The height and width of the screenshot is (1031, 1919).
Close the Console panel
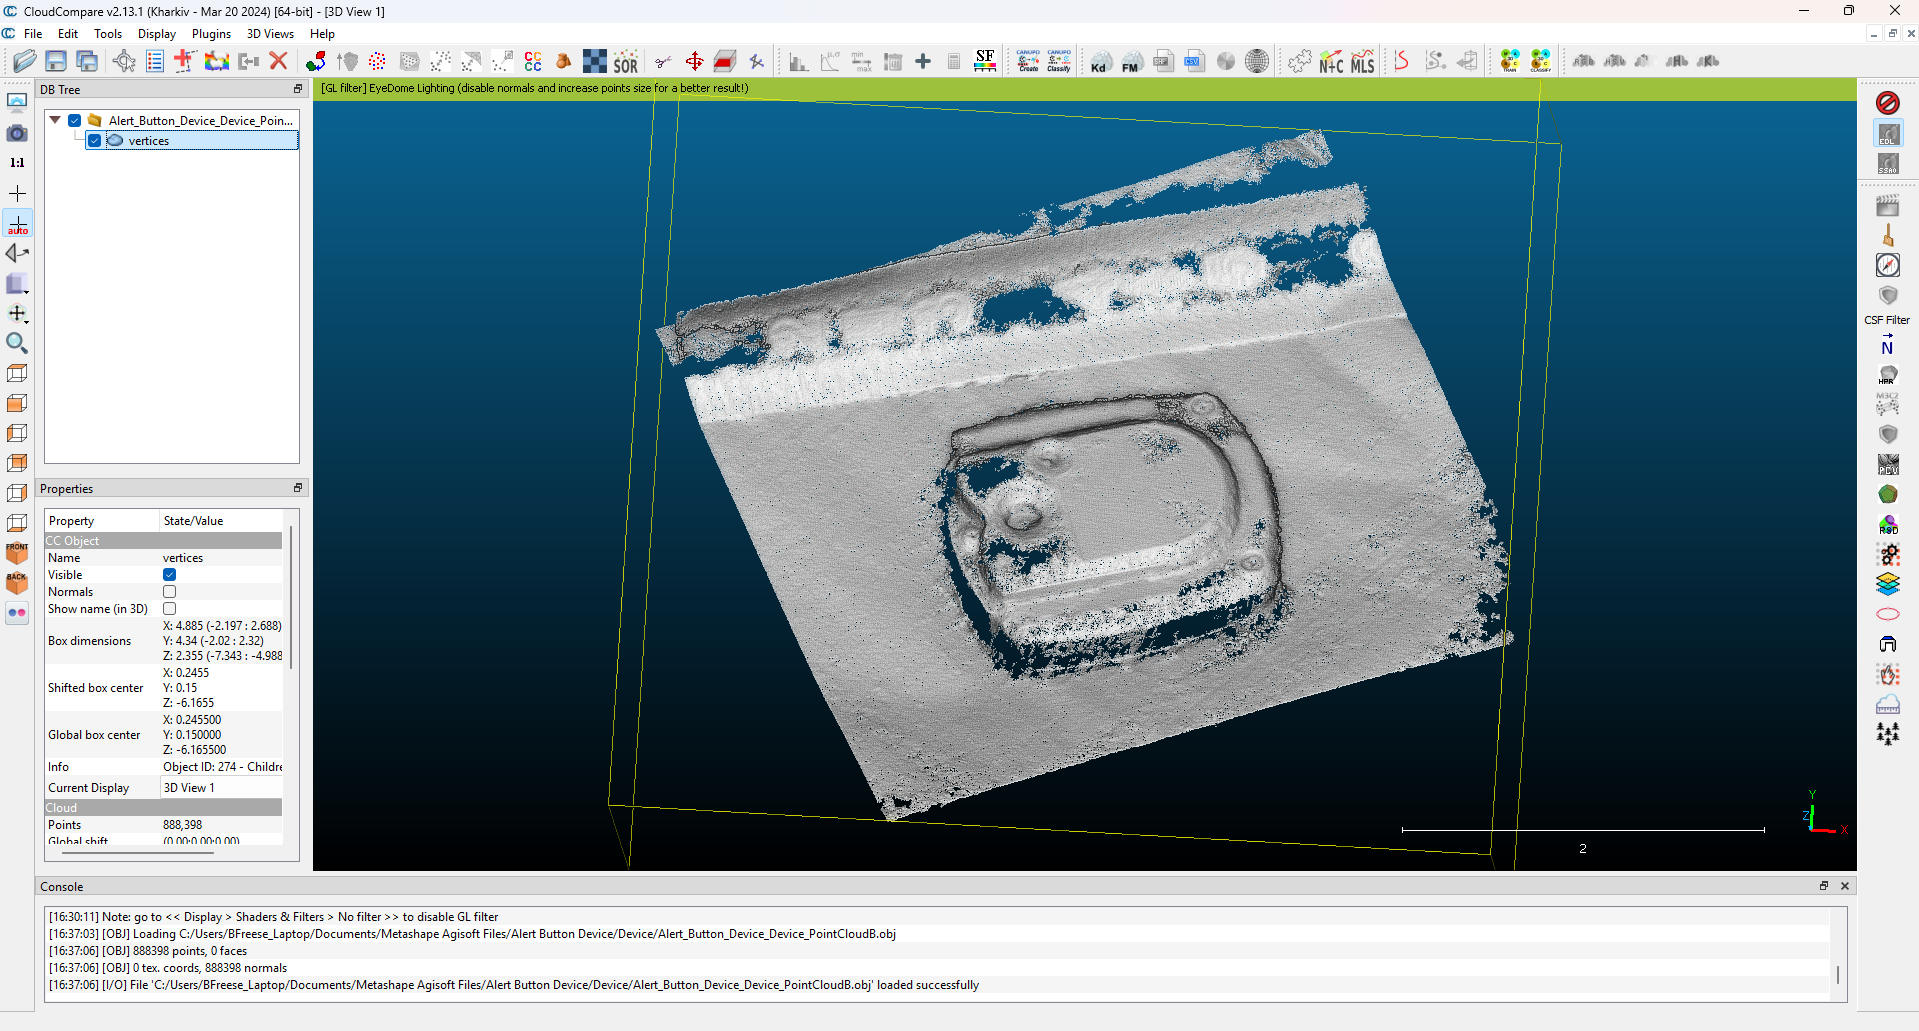point(1845,886)
